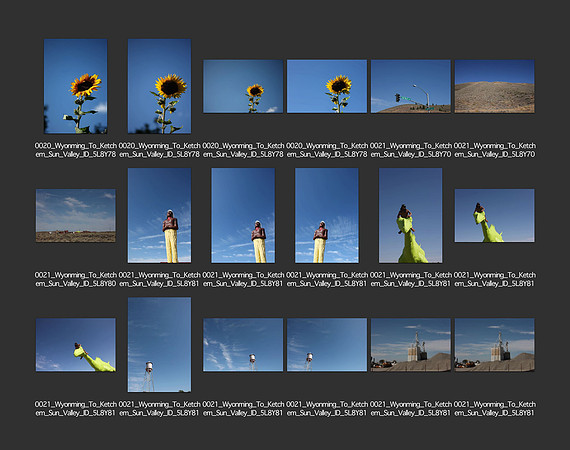Image resolution: width=570 pixels, height=450 pixels.
Task: Select the traffic light and streetlamp thumbnail
Action: tap(411, 87)
